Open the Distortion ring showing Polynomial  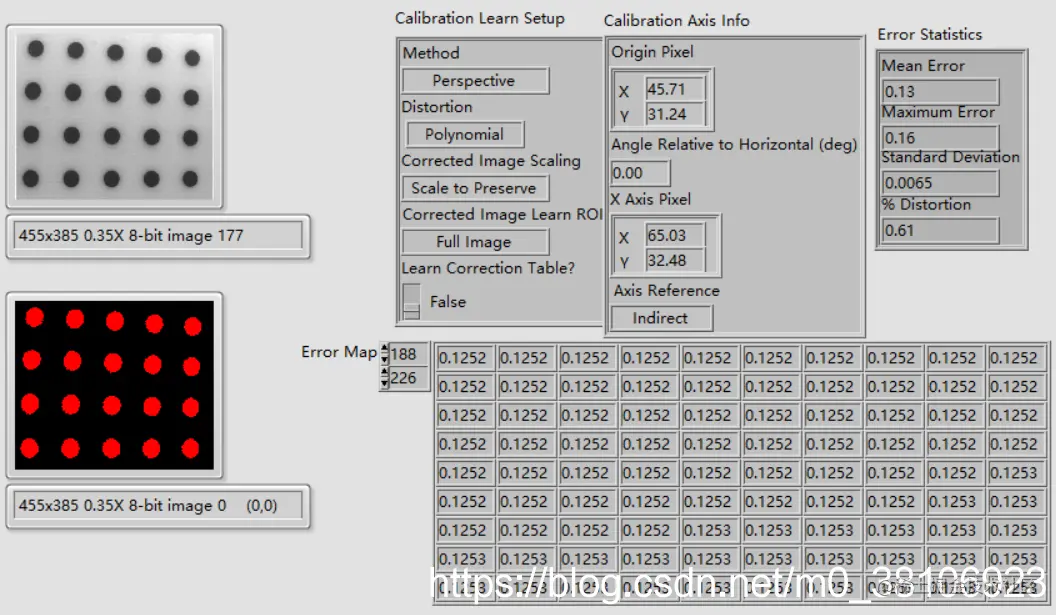tap(465, 134)
